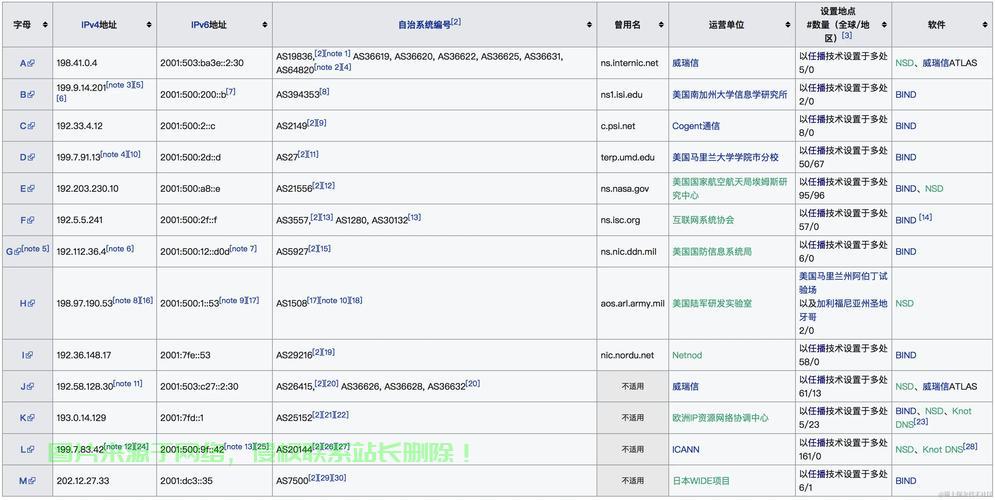The height and width of the screenshot is (500, 995).
Task: Select former name terp.umd.edu
Action: pos(626,157)
